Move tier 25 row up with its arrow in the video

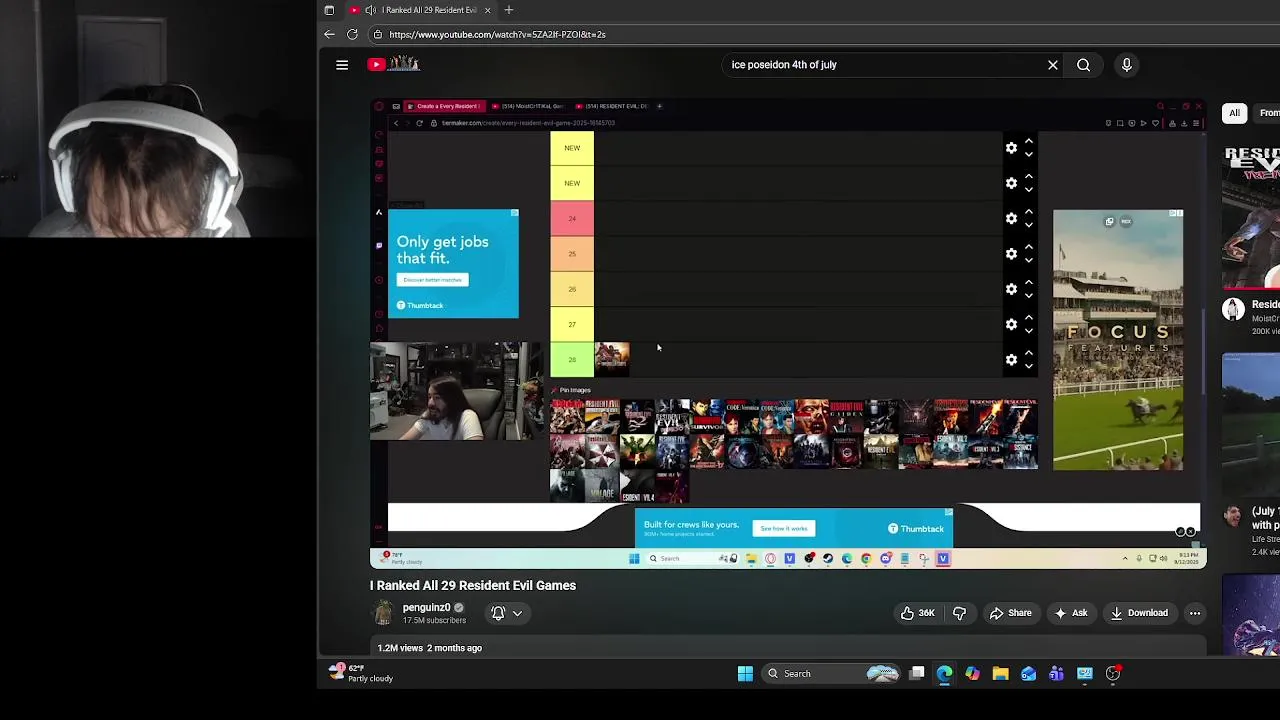coord(1028,247)
